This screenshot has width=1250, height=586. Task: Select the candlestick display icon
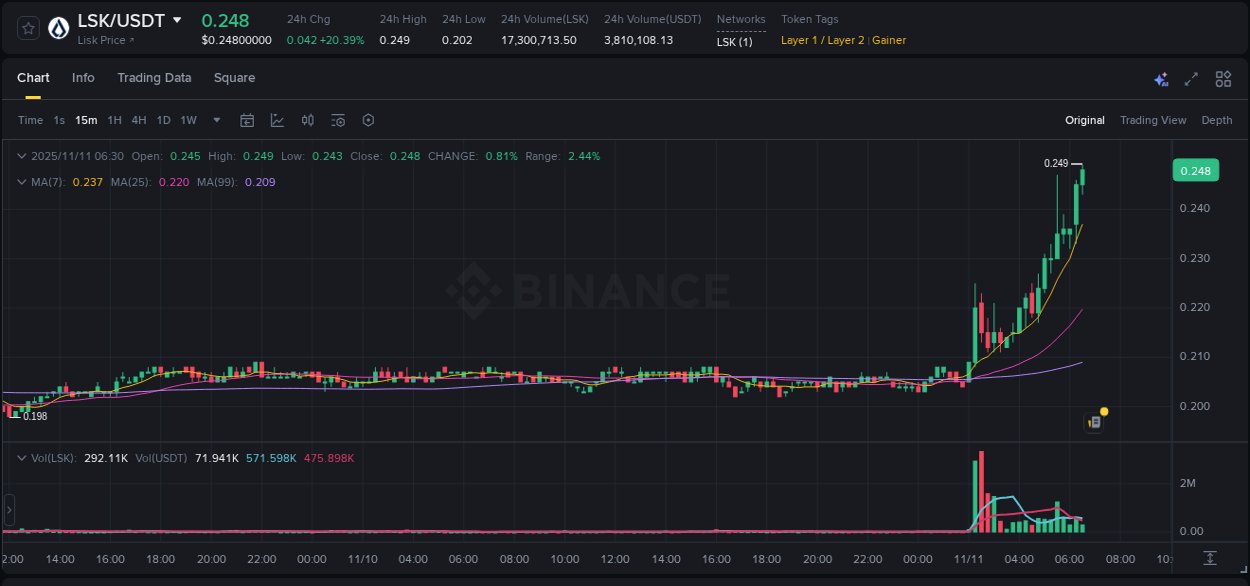308,120
